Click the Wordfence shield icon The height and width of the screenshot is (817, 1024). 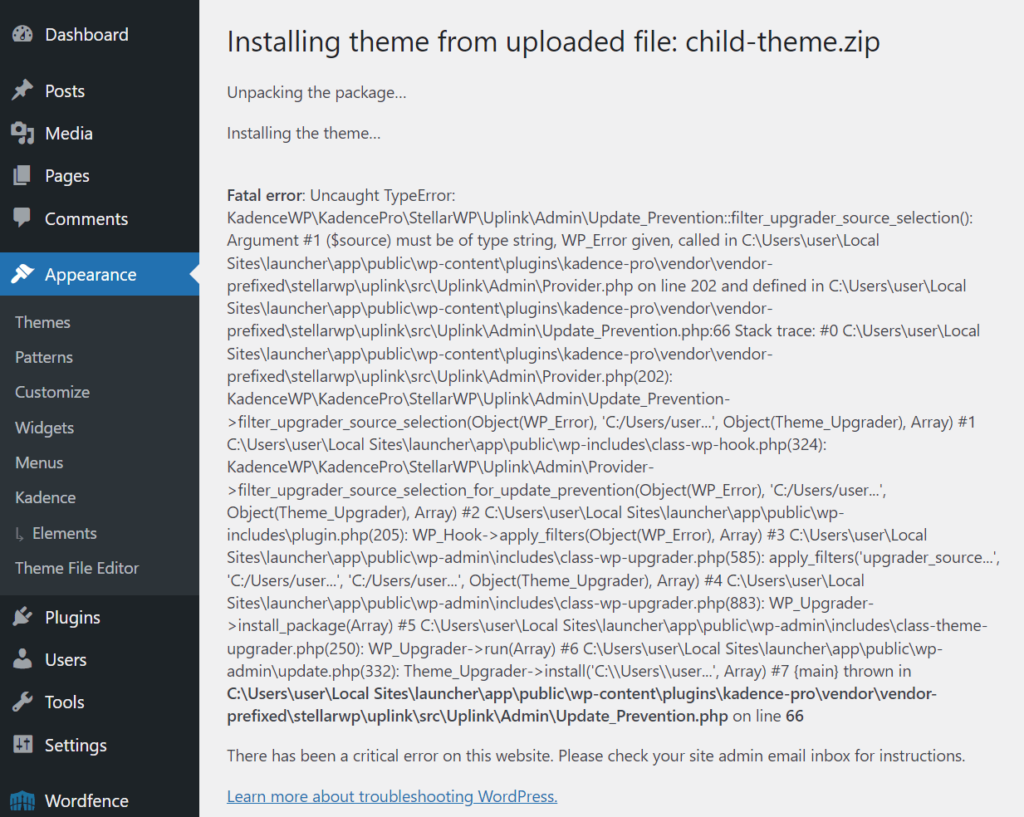click(22, 801)
